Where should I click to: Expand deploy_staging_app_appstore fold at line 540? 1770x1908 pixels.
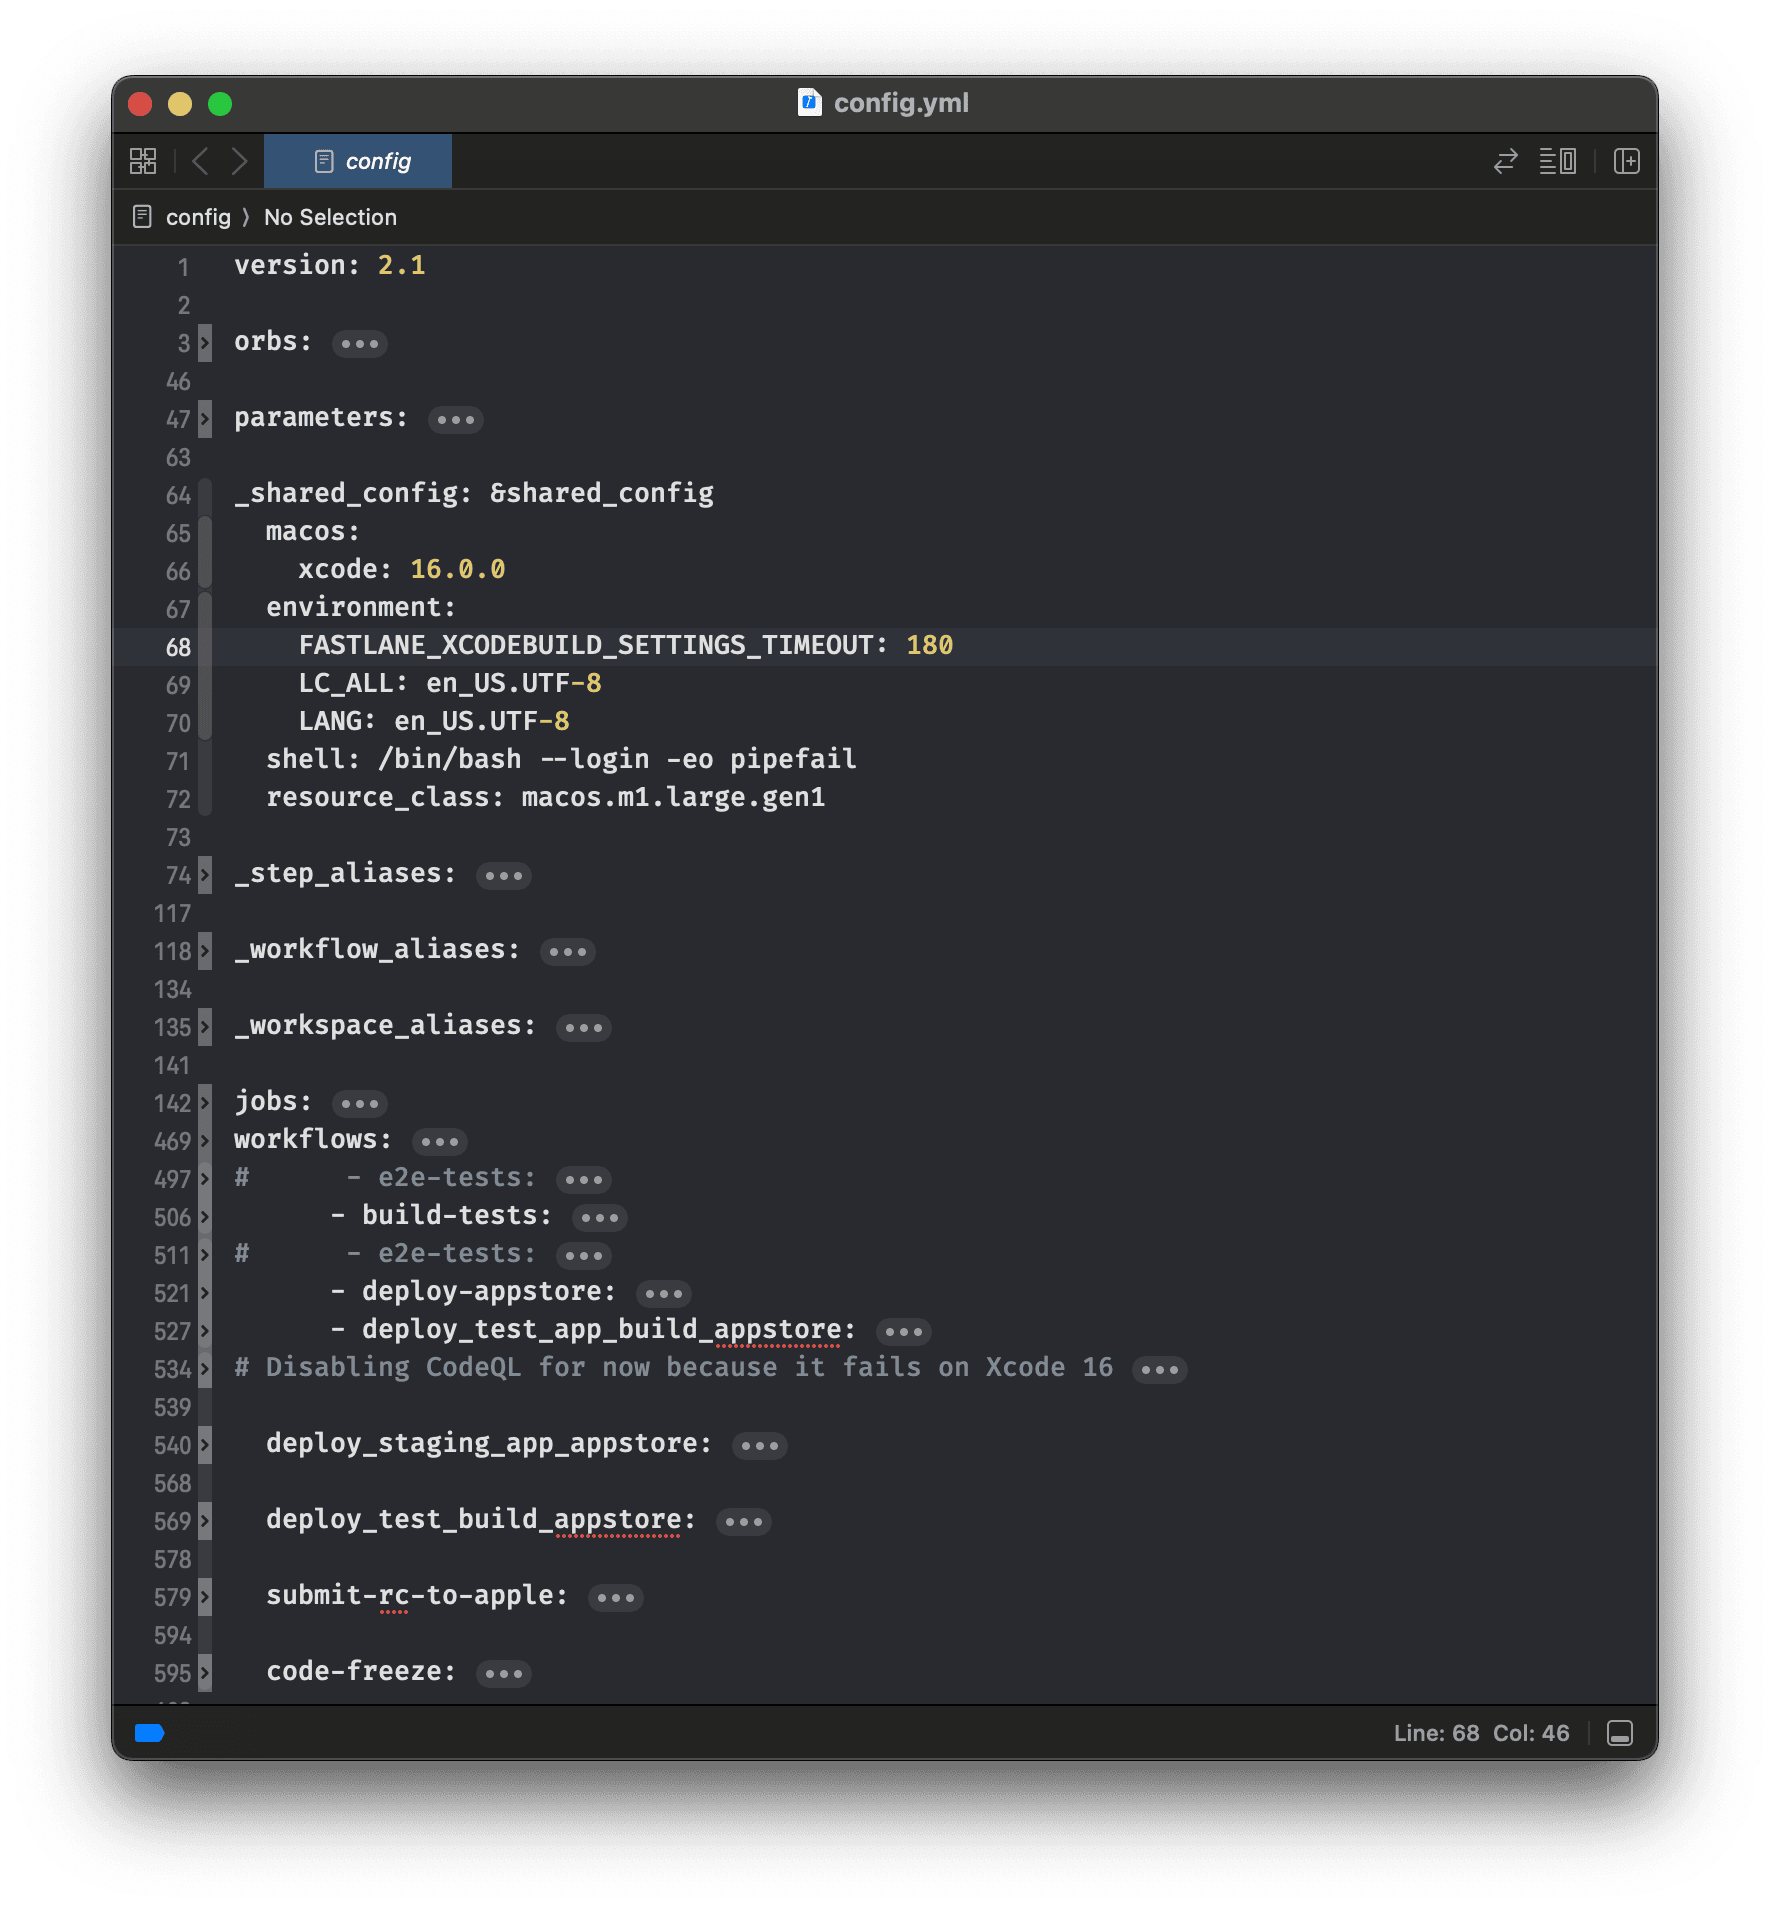tap(205, 1445)
